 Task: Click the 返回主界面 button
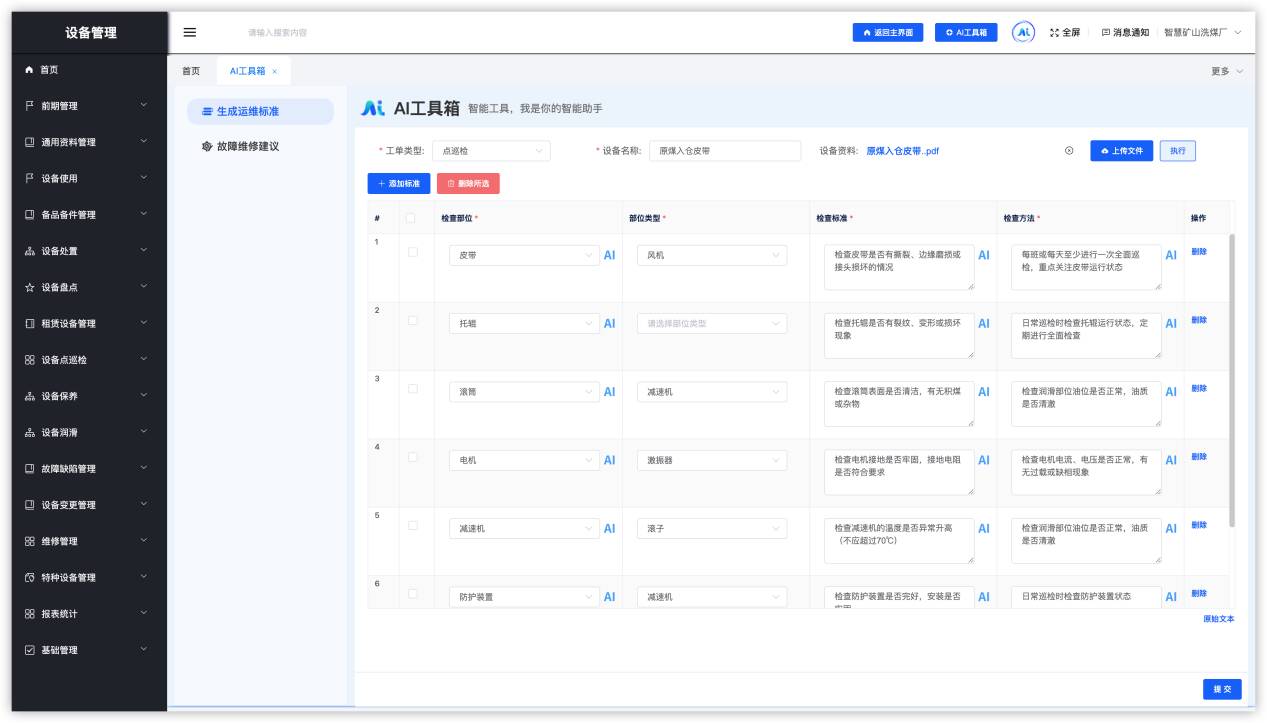pos(888,33)
